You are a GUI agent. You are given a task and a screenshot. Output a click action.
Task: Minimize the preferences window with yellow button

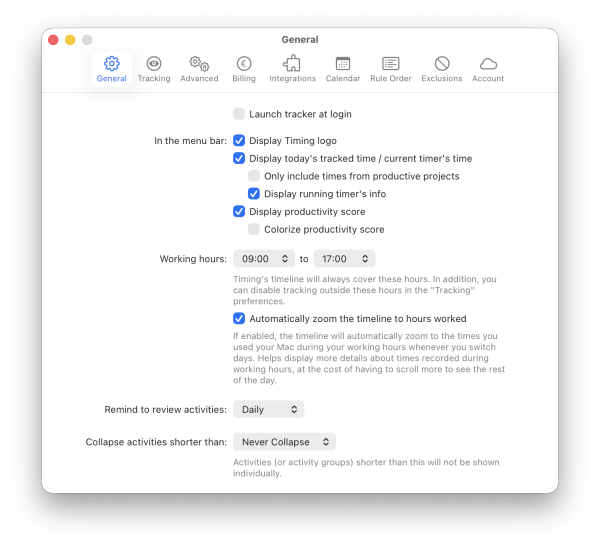70,40
